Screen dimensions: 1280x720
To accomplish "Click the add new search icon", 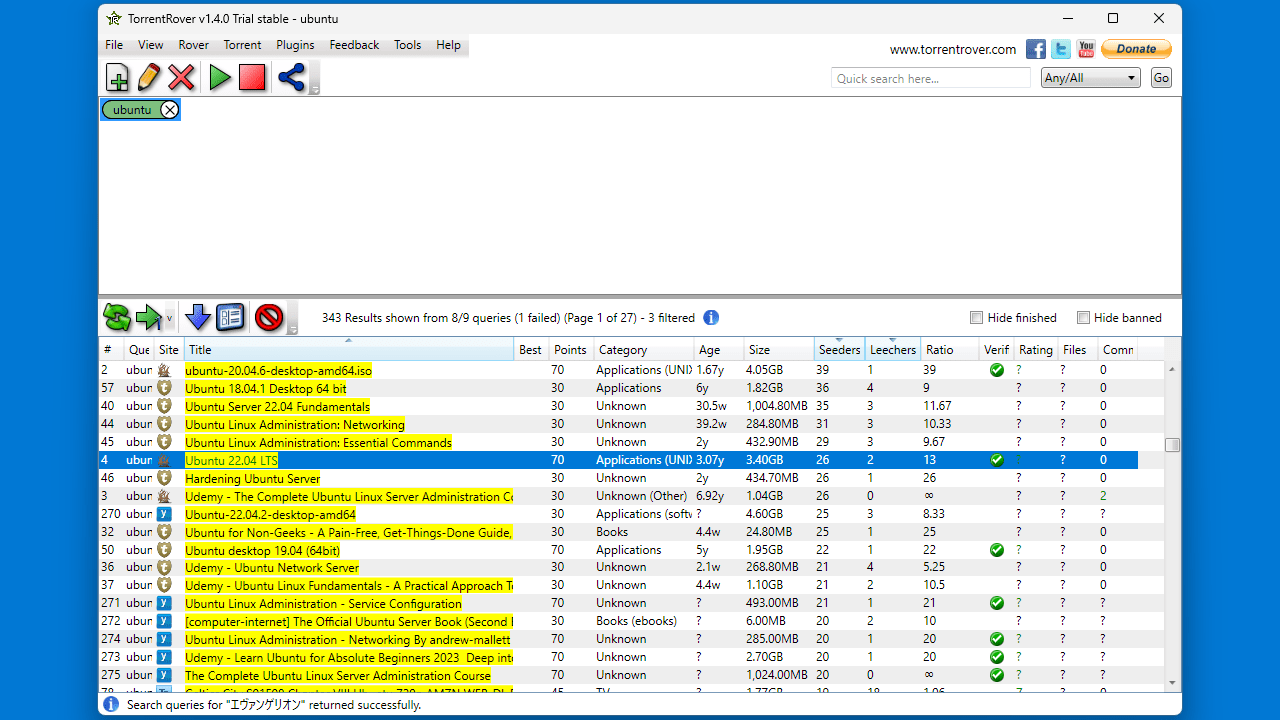I will click(117, 77).
